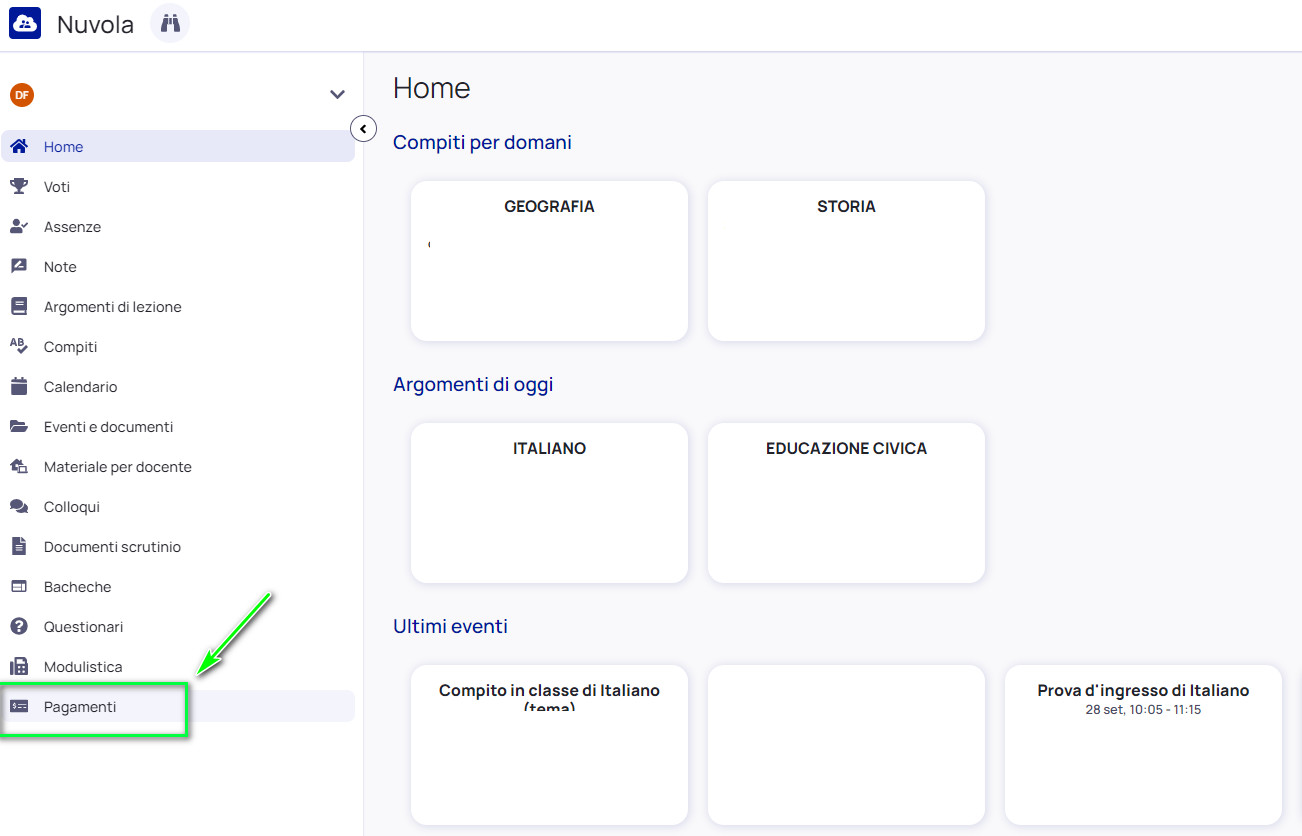1302x836 pixels.
Task: Select the Pagamenti menu entry
Action: [178, 706]
